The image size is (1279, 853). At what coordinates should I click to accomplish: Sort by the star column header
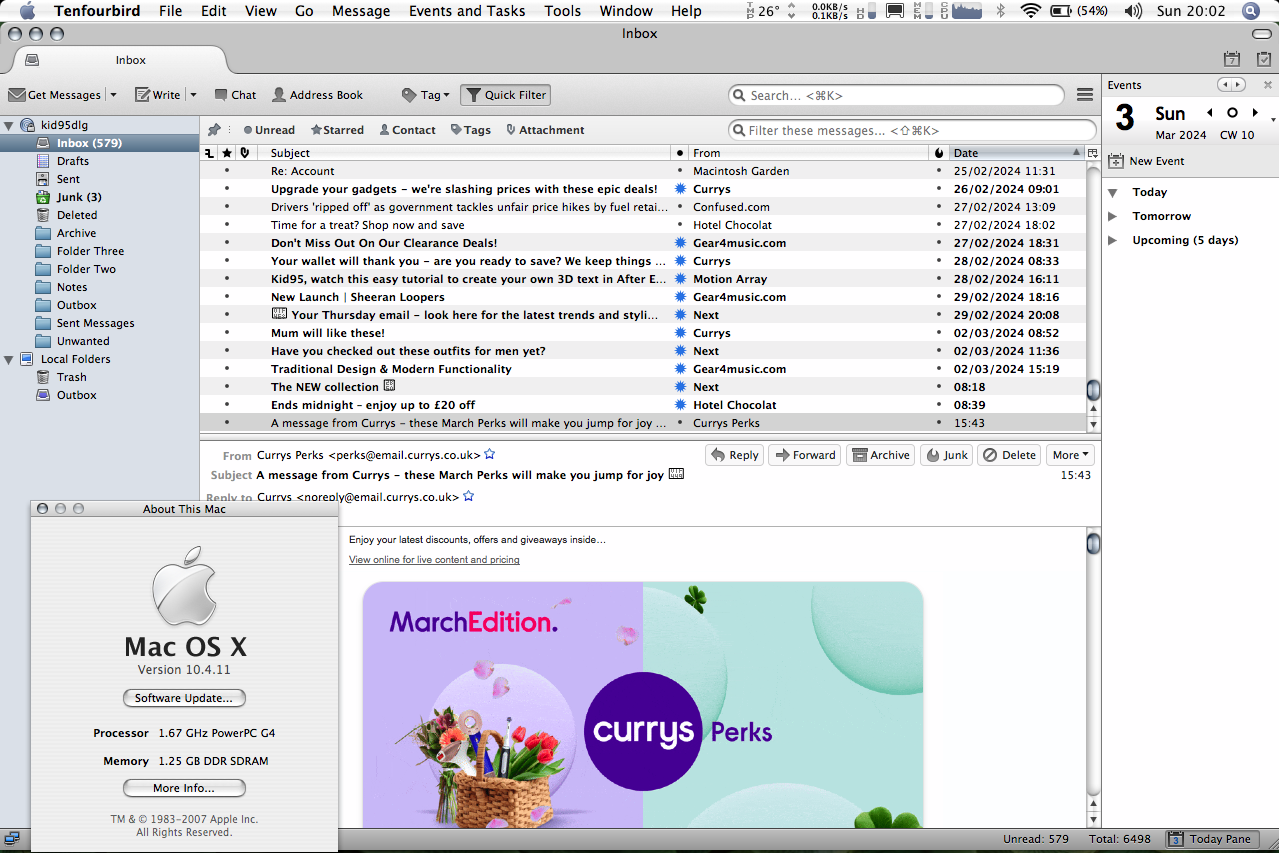pyautogui.click(x=227, y=153)
